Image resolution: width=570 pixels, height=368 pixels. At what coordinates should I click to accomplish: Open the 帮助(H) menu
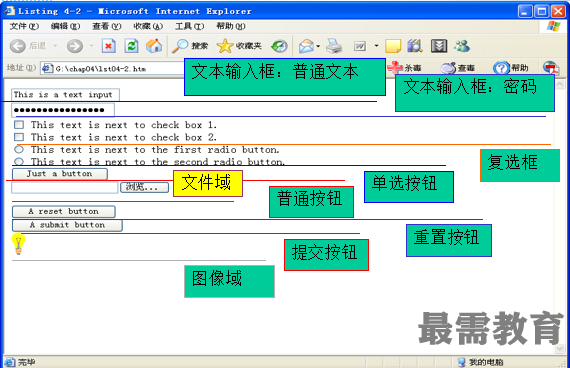click(231, 26)
